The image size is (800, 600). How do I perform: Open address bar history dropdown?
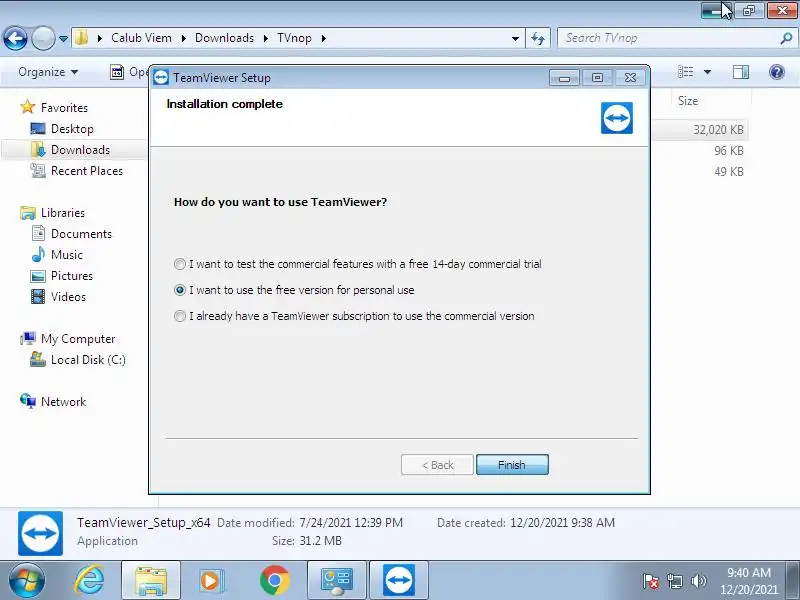click(515, 38)
